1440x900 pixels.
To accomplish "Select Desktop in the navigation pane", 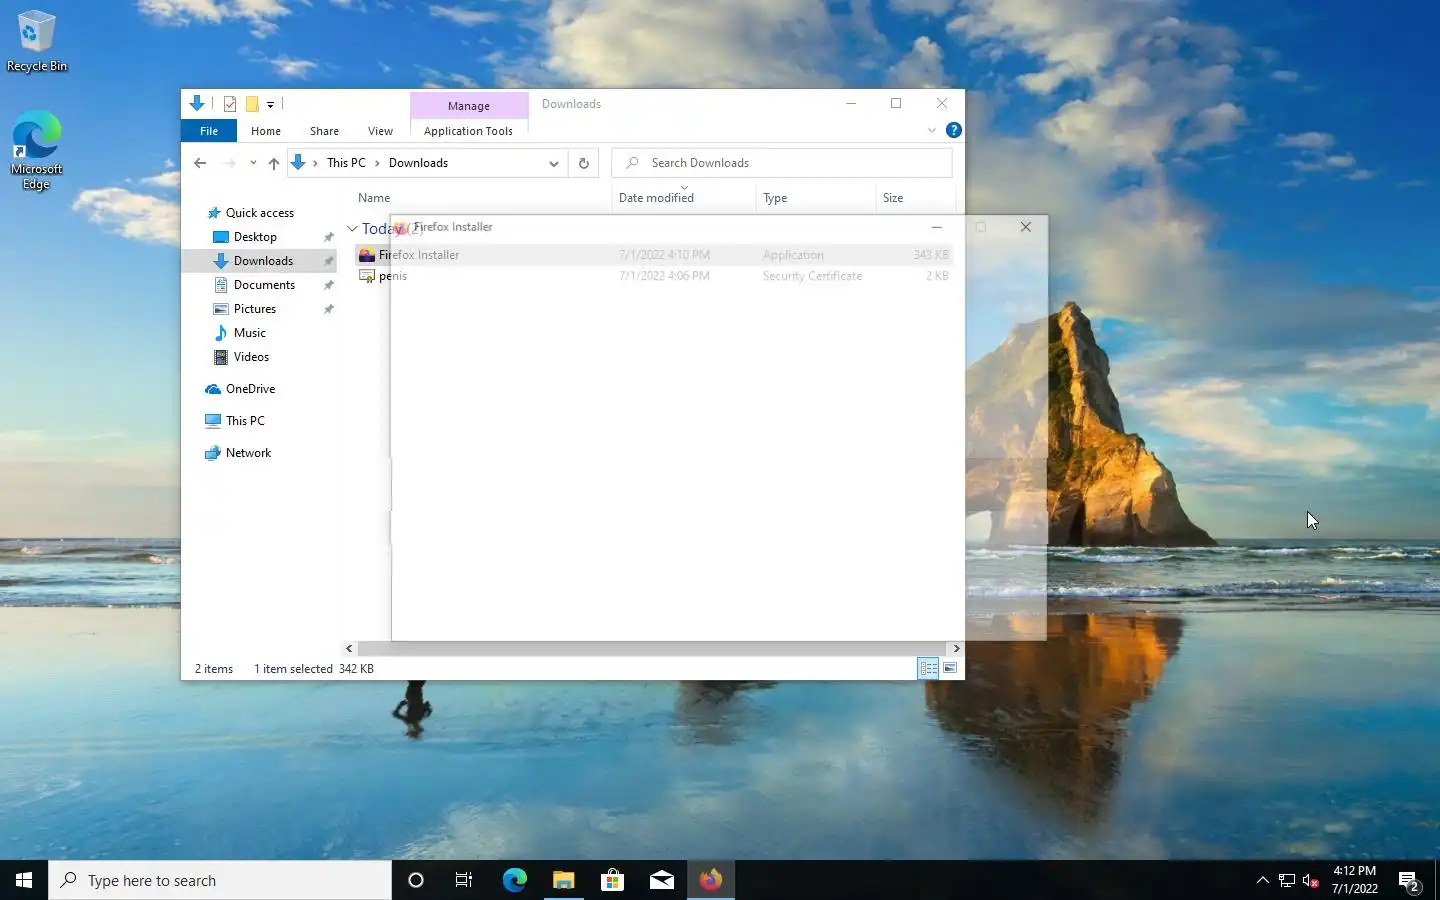I will (255, 237).
